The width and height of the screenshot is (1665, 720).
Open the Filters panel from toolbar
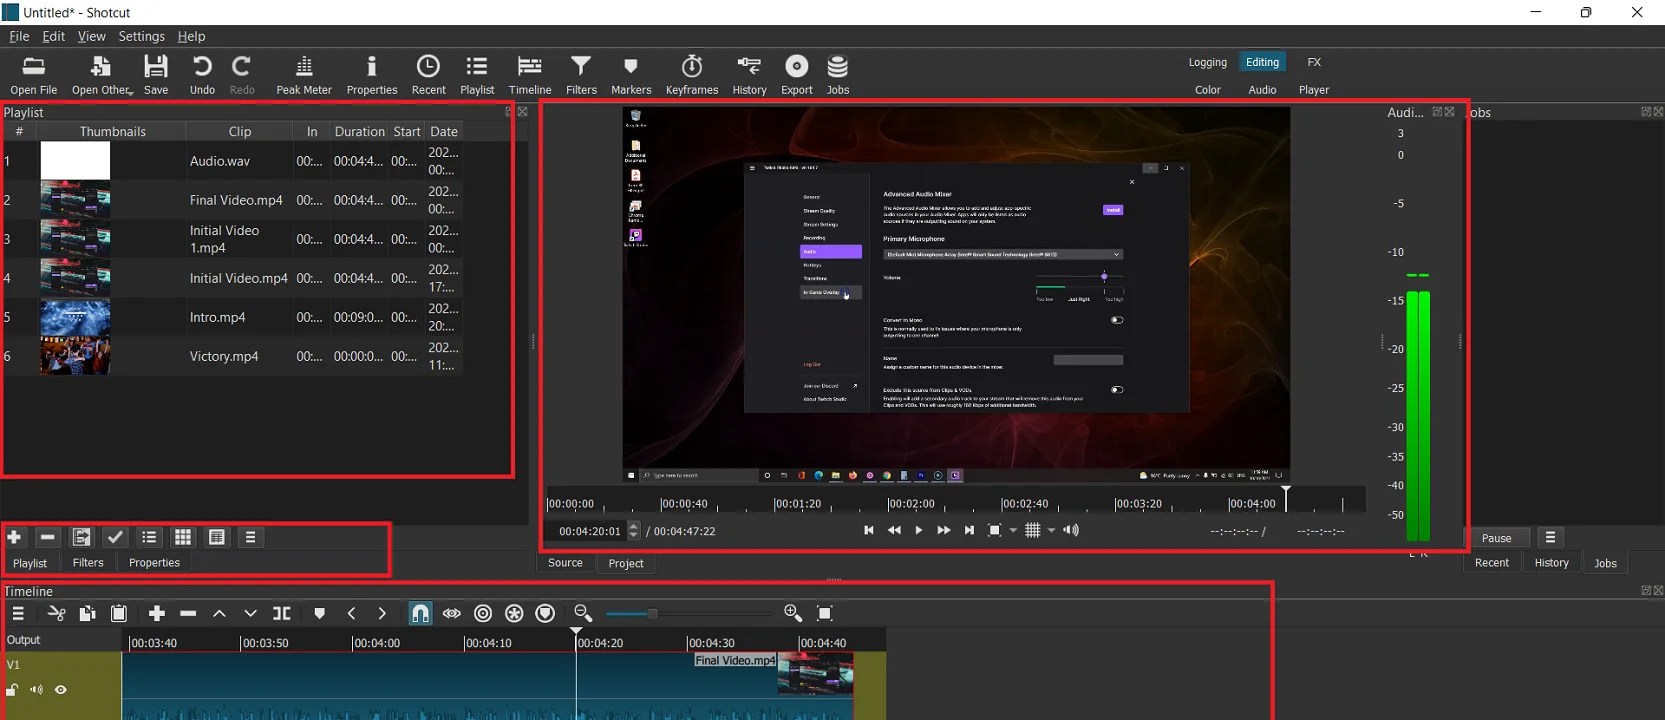(581, 75)
